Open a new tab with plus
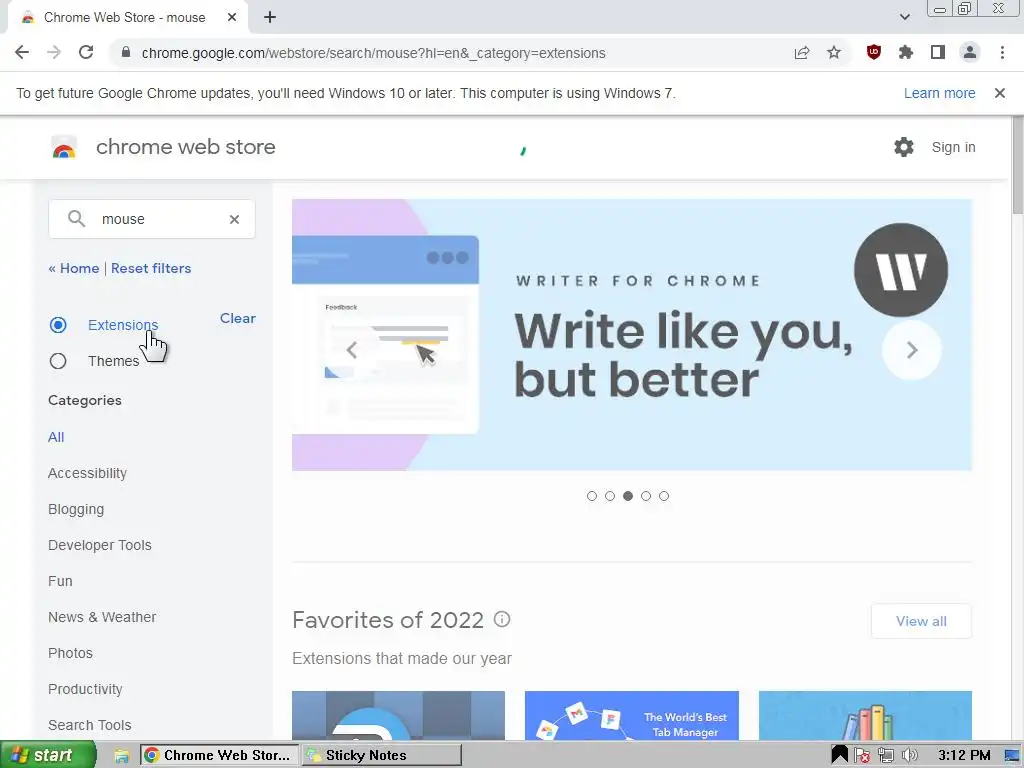The width and height of the screenshot is (1024, 768). [270, 18]
